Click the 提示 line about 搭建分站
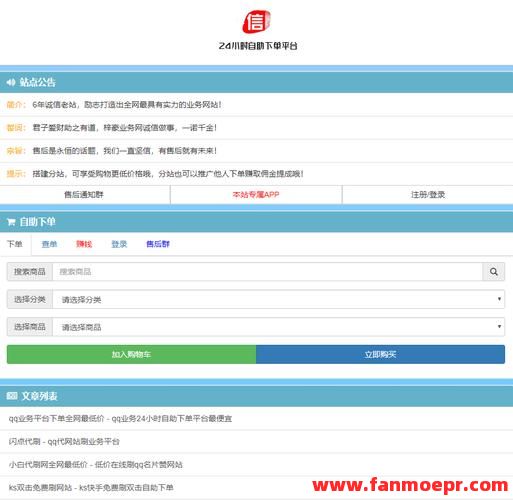 coord(155,174)
